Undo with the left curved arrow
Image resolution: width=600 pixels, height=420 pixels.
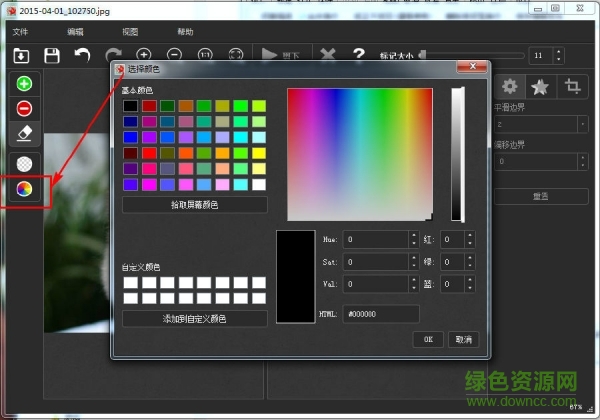click(x=82, y=55)
